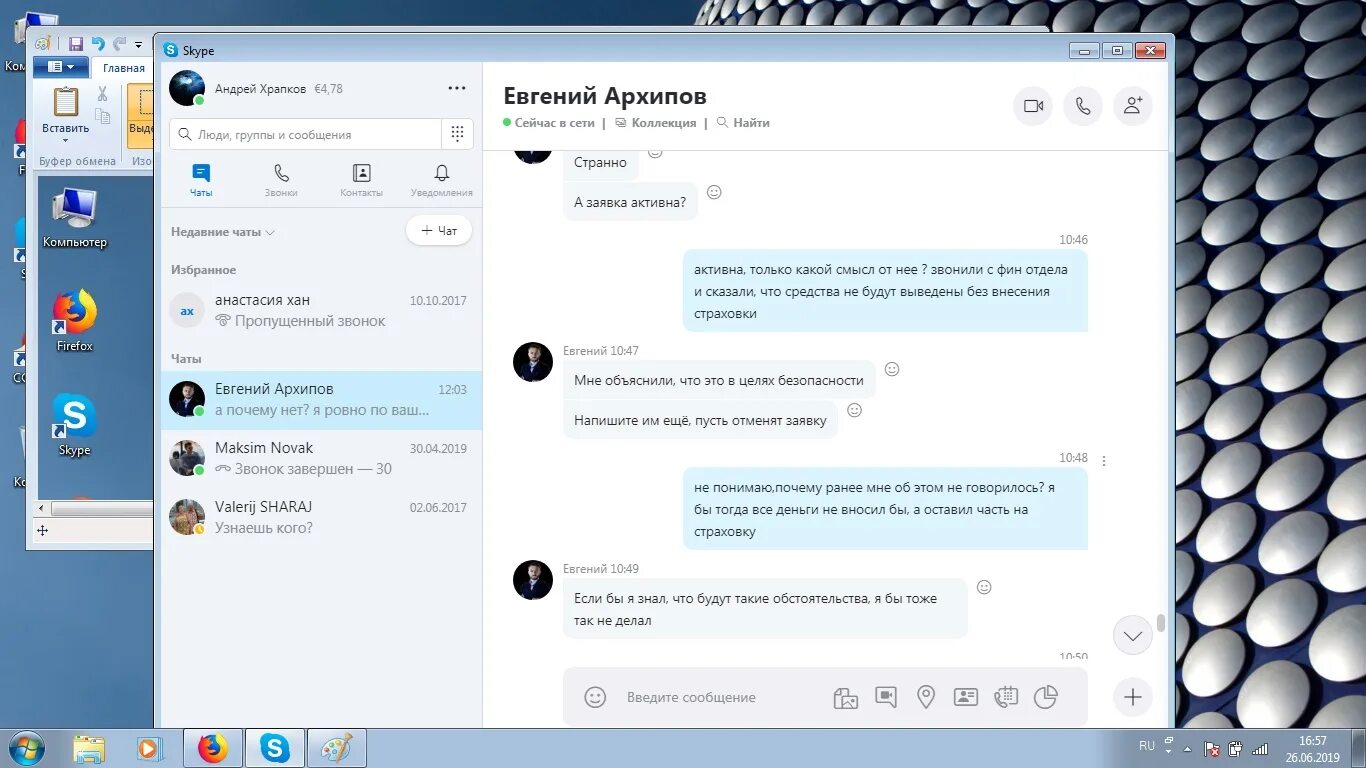Screen dimensions: 1366x768
Task: Switch to Skype on the taskbar
Action: click(275, 748)
